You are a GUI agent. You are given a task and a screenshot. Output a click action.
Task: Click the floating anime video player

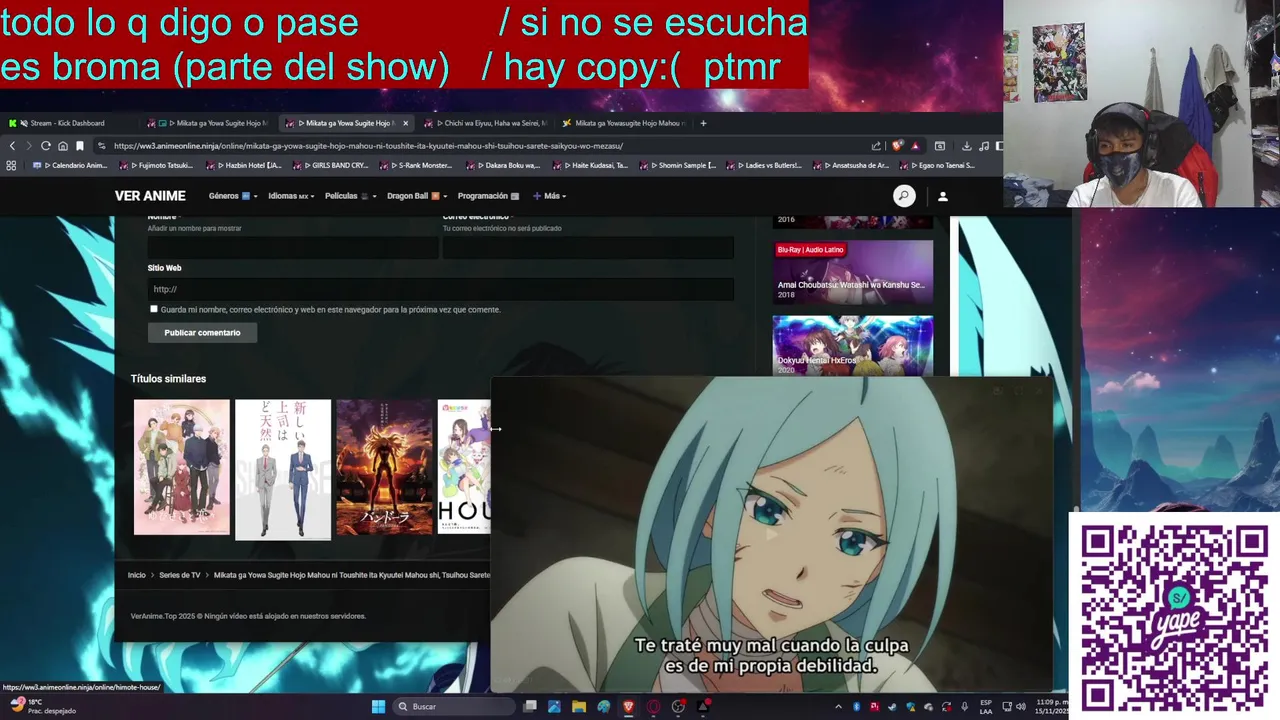(772, 535)
